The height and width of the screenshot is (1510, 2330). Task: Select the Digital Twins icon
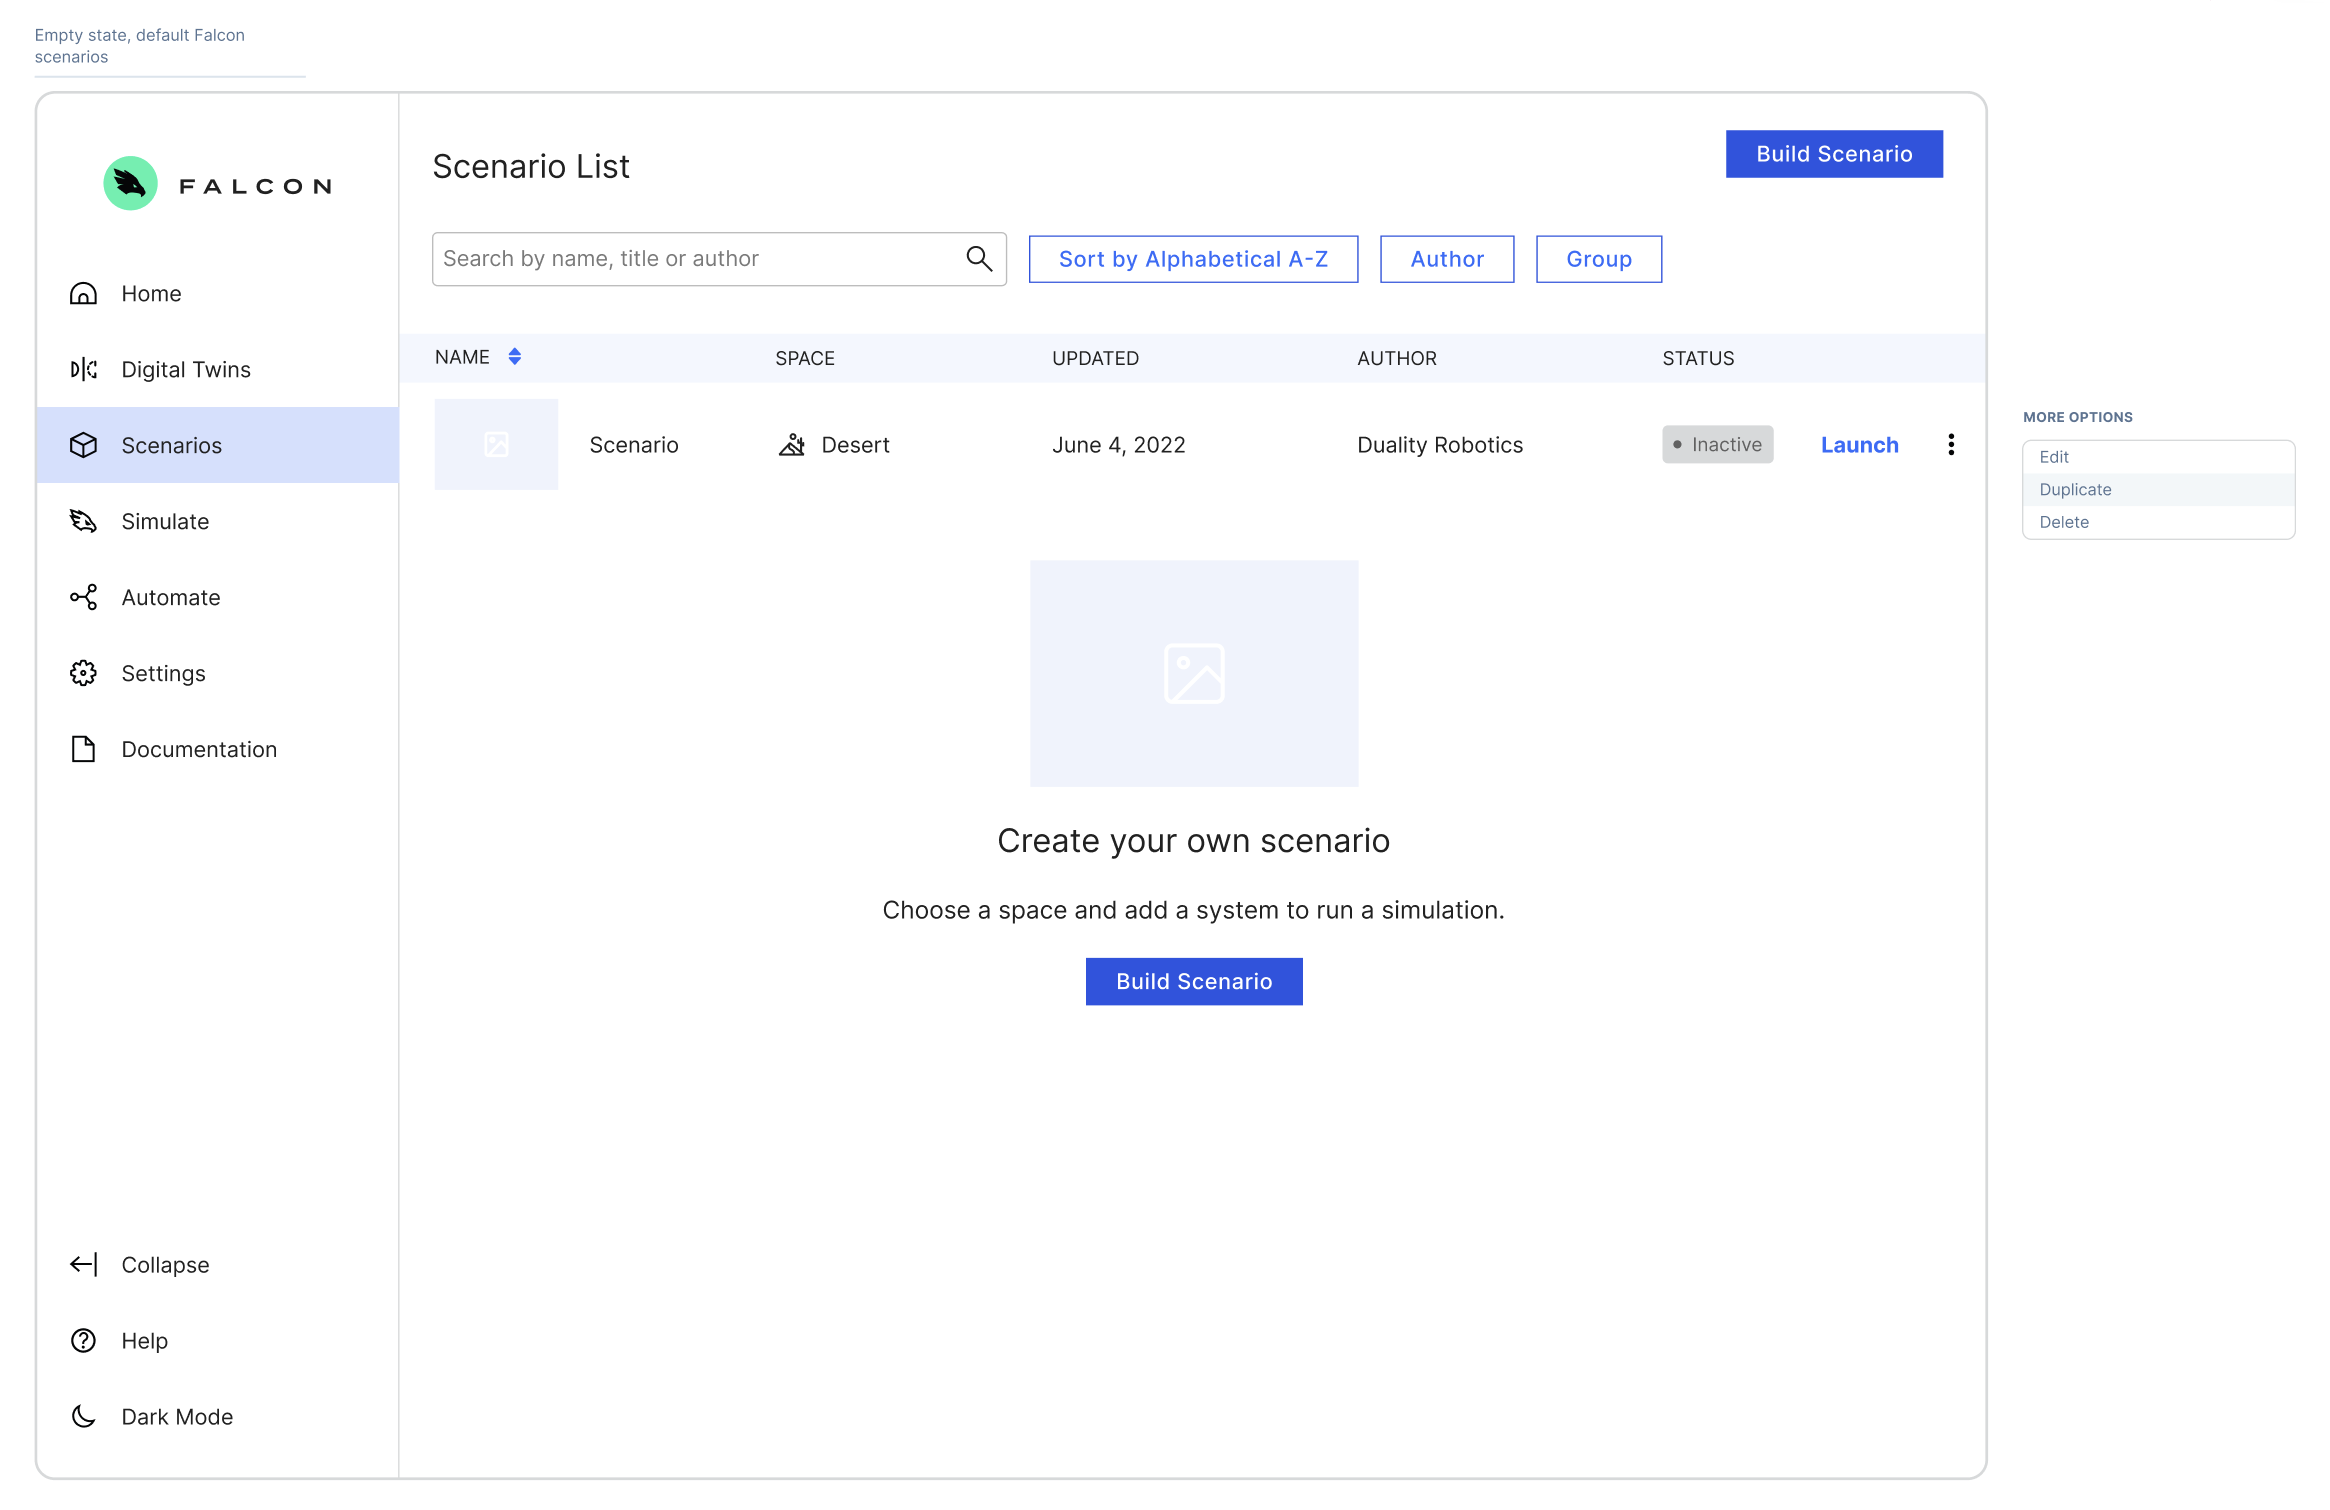point(84,369)
